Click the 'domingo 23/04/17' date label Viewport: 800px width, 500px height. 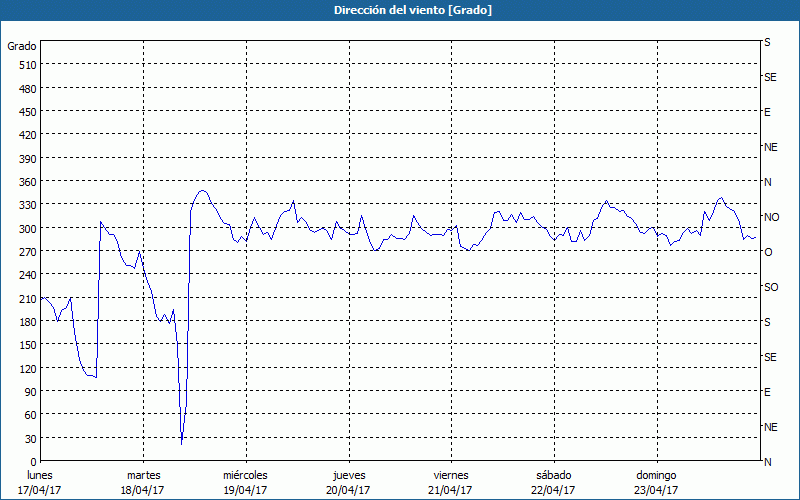coord(656,483)
